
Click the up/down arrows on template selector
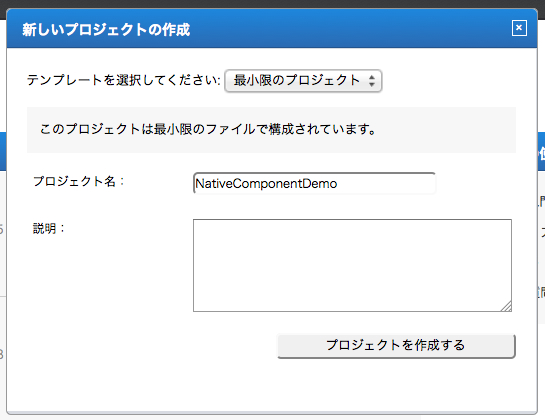tap(372, 81)
